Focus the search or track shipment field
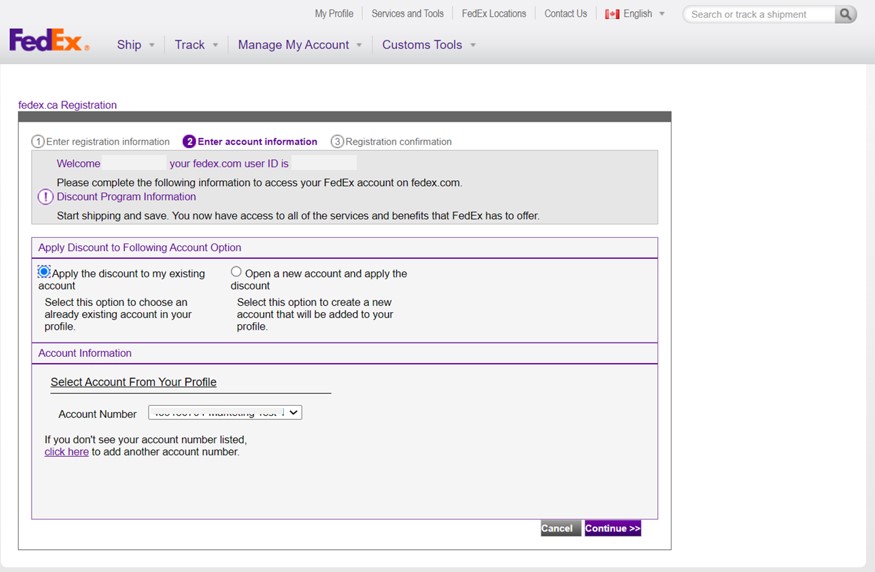This screenshot has height=572, width=875. (x=761, y=15)
